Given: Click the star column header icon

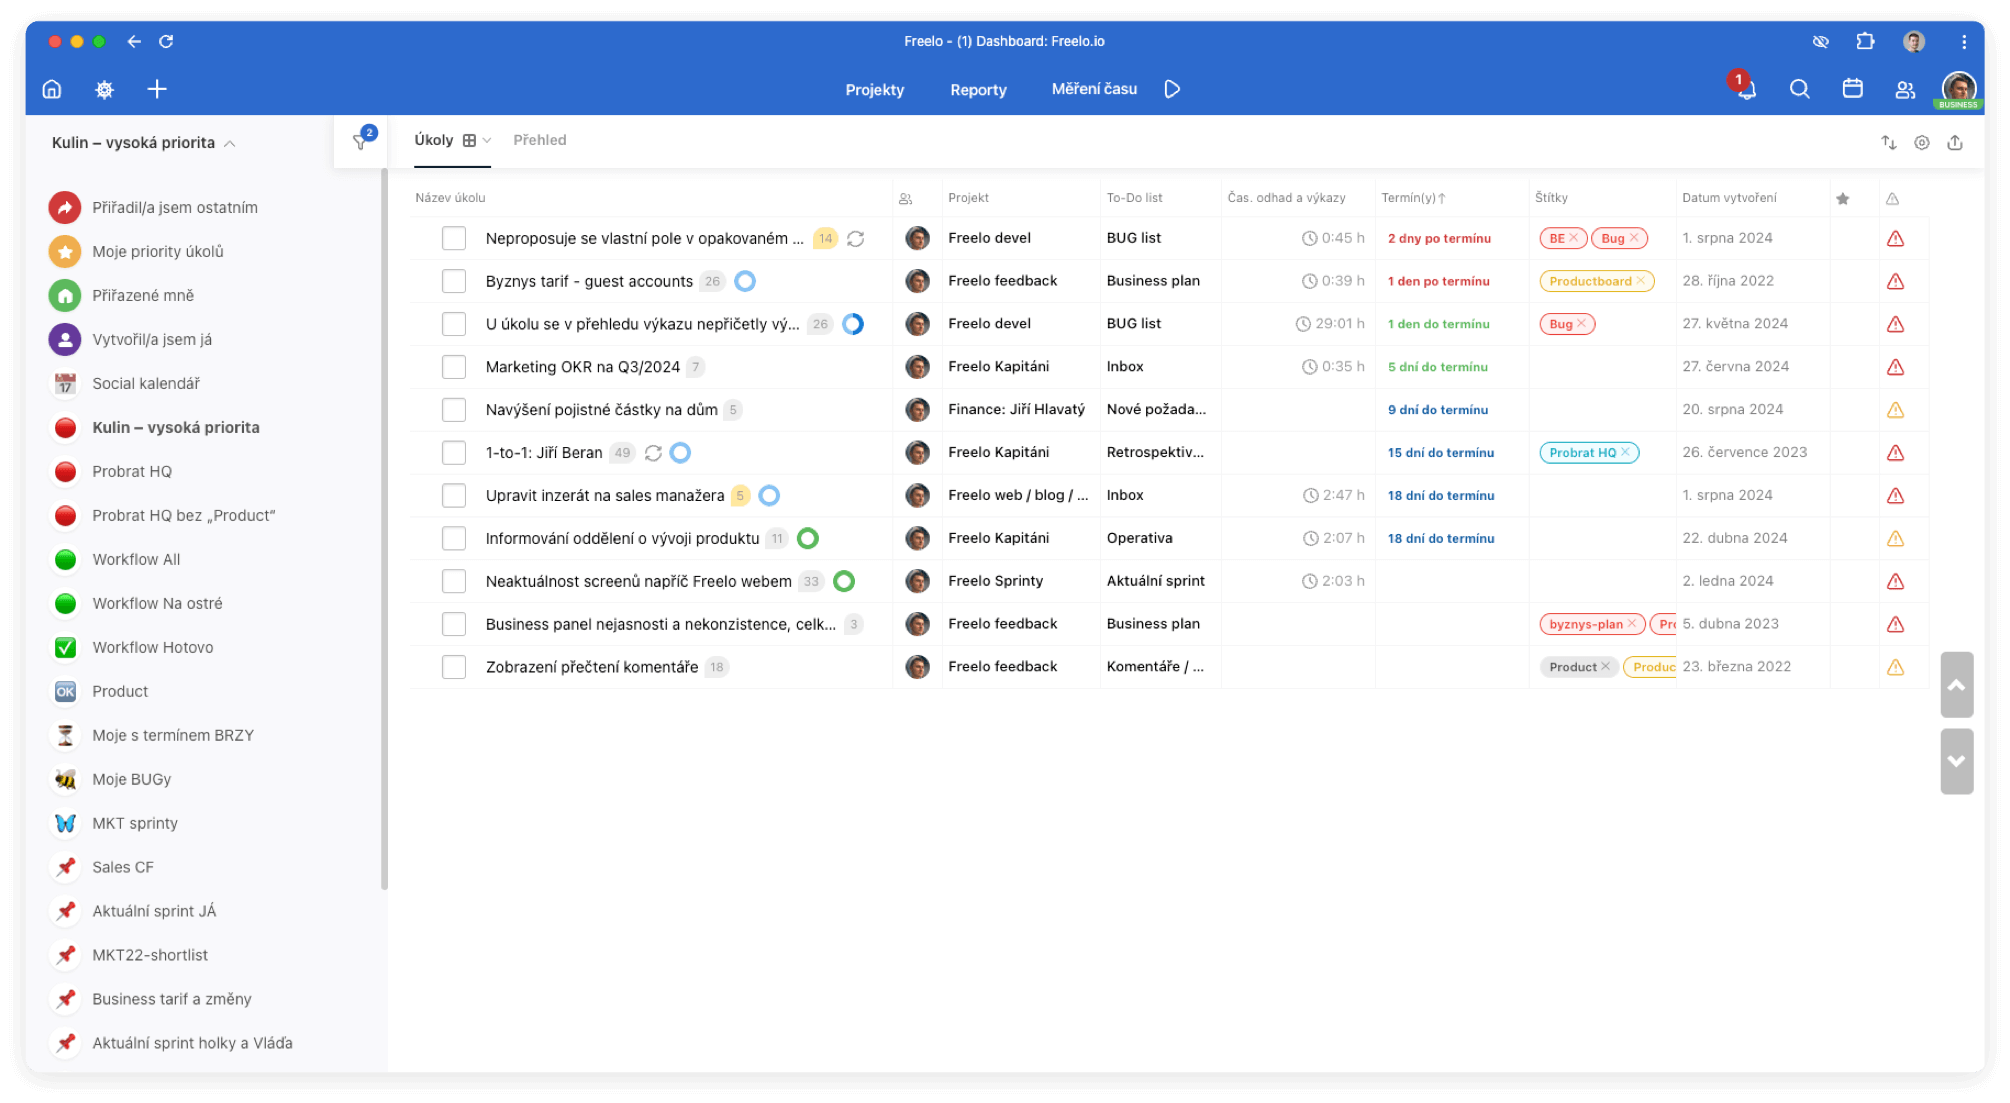Looking at the screenshot, I should pyautogui.click(x=1843, y=198).
